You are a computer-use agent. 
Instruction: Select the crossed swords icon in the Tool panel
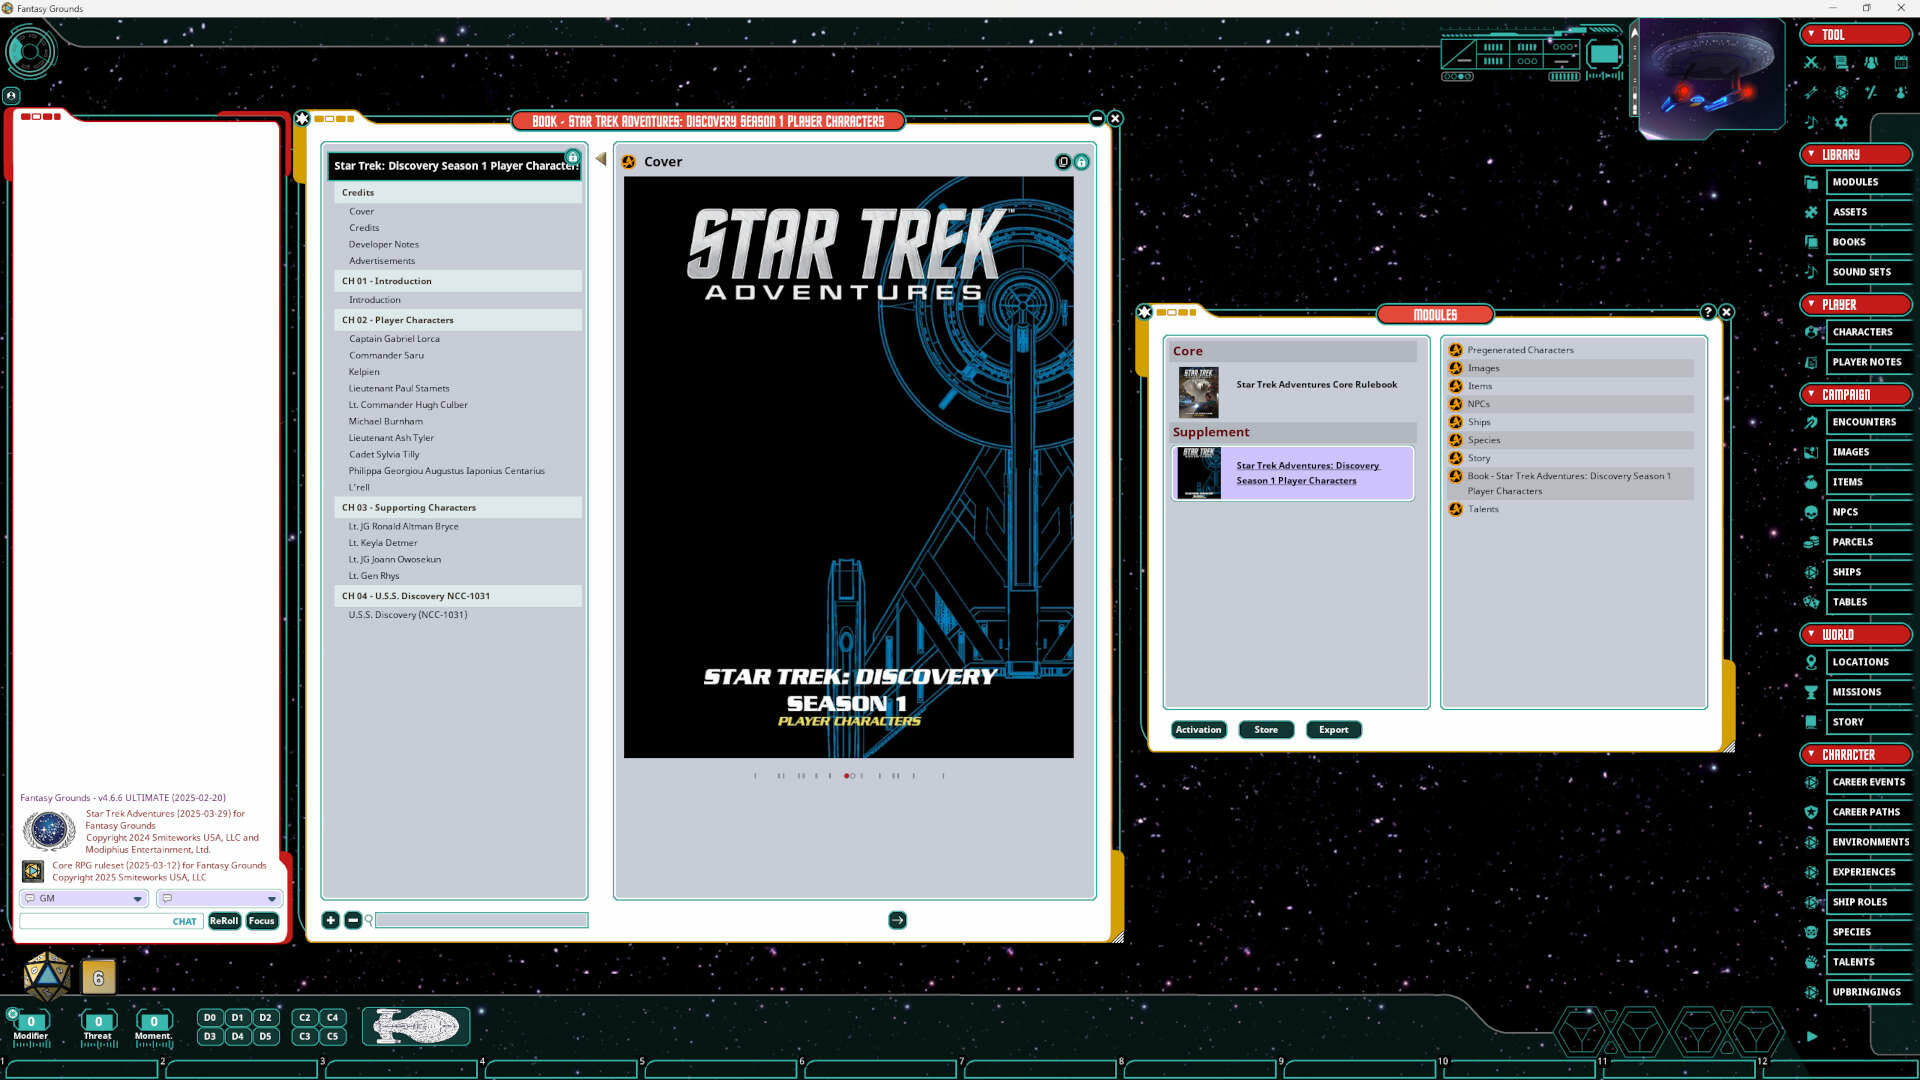pos(1810,62)
